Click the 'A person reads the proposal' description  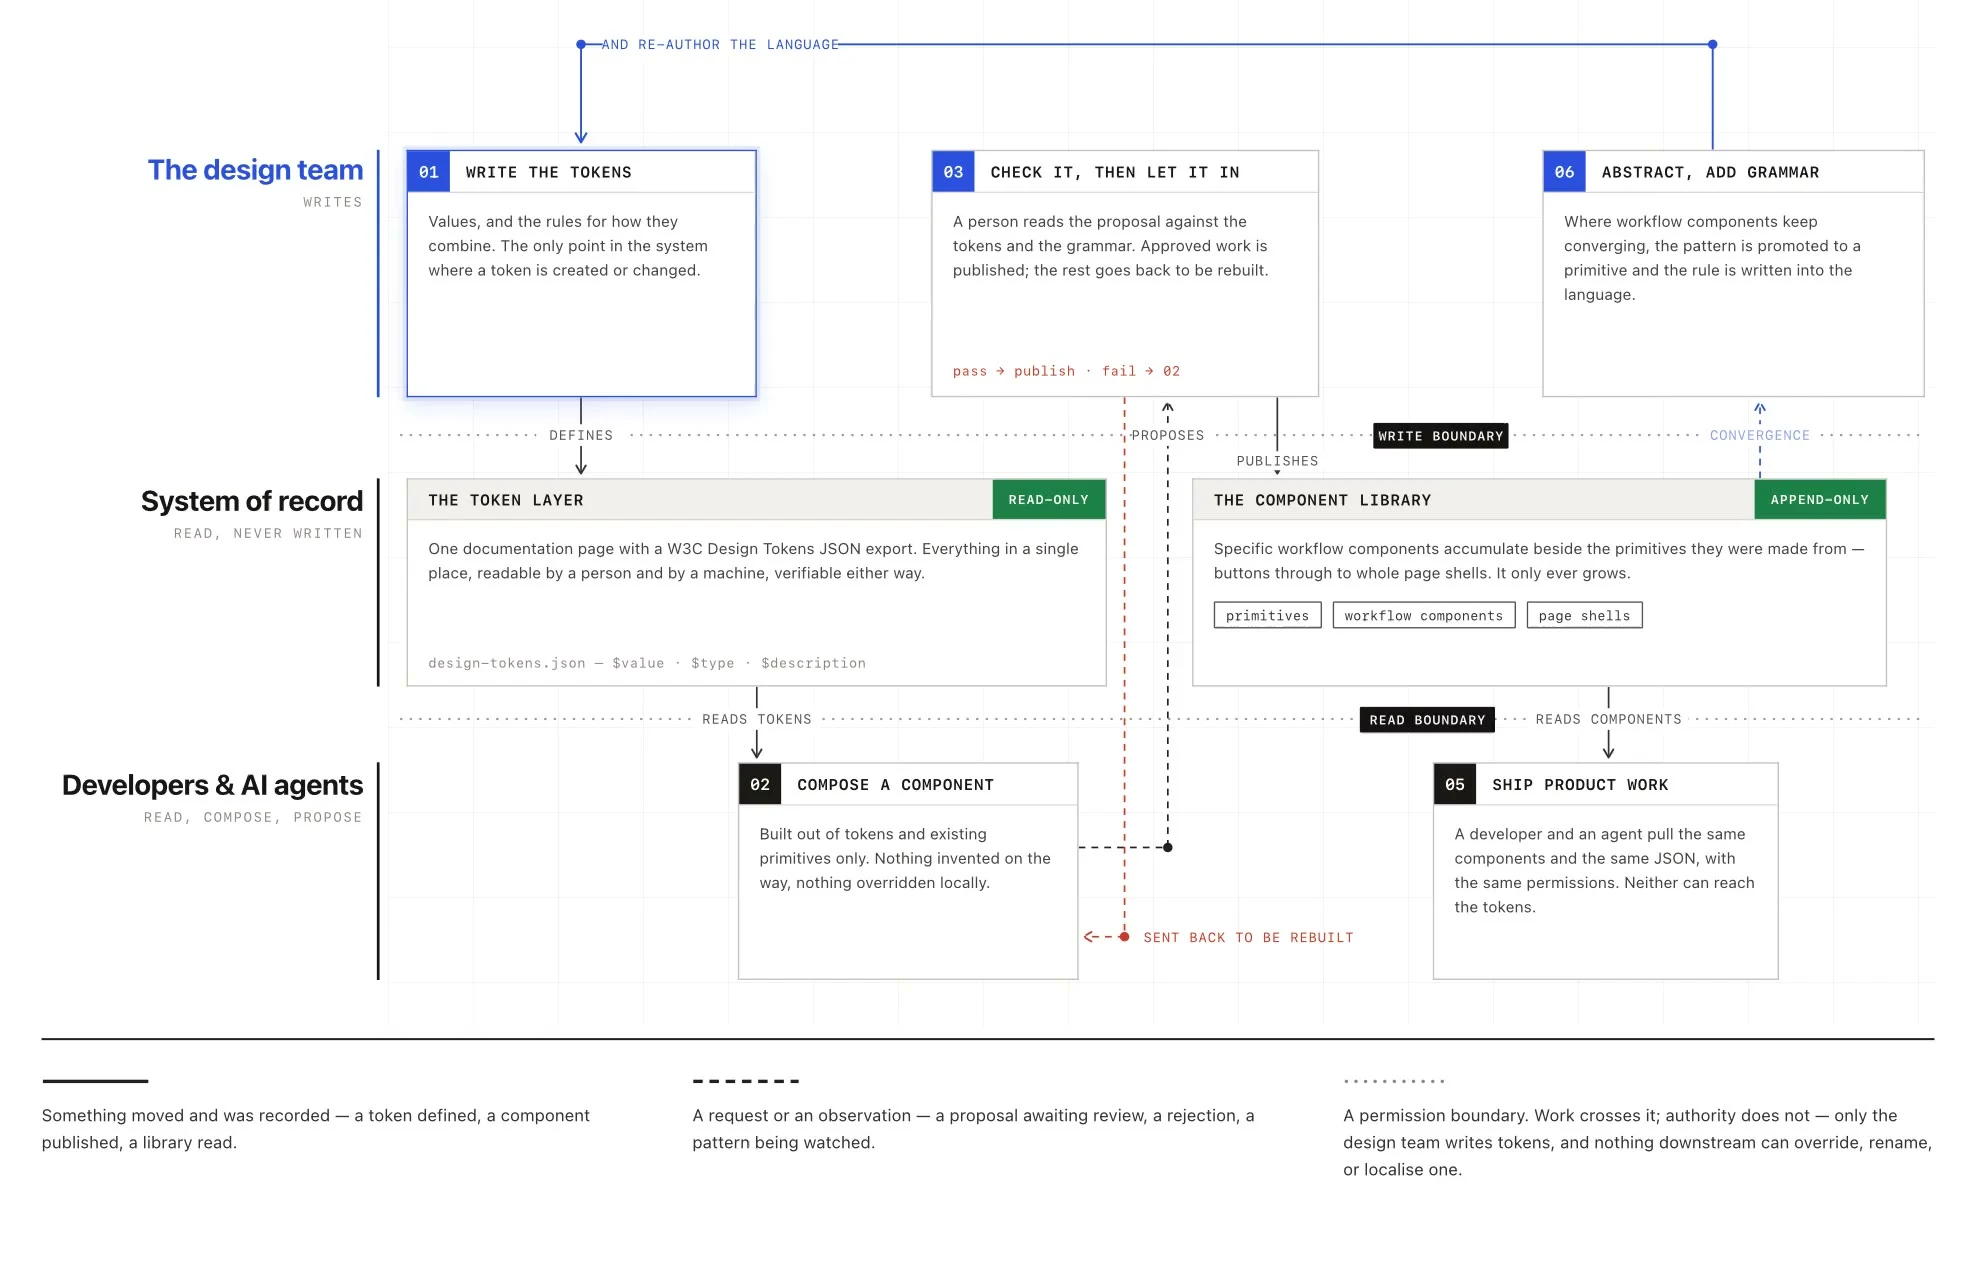coord(1110,246)
